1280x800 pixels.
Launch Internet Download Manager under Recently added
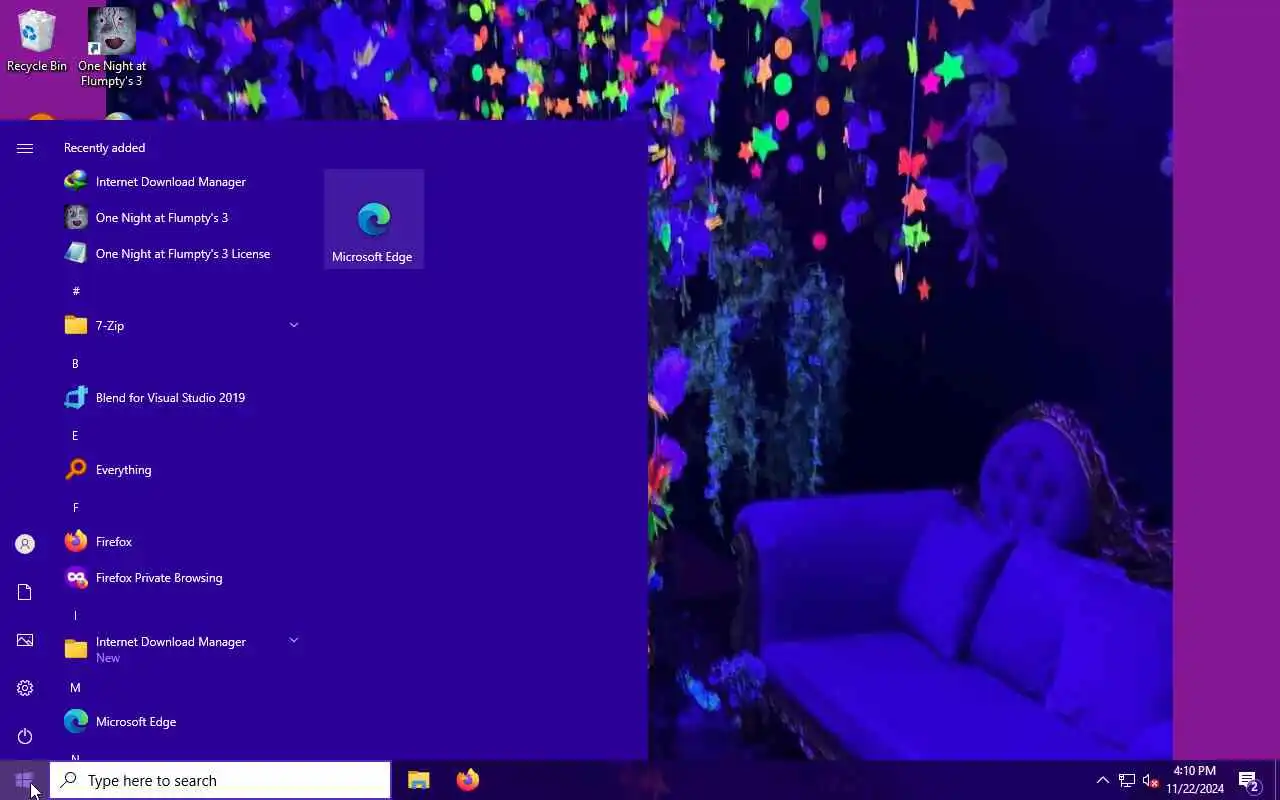pos(182,182)
